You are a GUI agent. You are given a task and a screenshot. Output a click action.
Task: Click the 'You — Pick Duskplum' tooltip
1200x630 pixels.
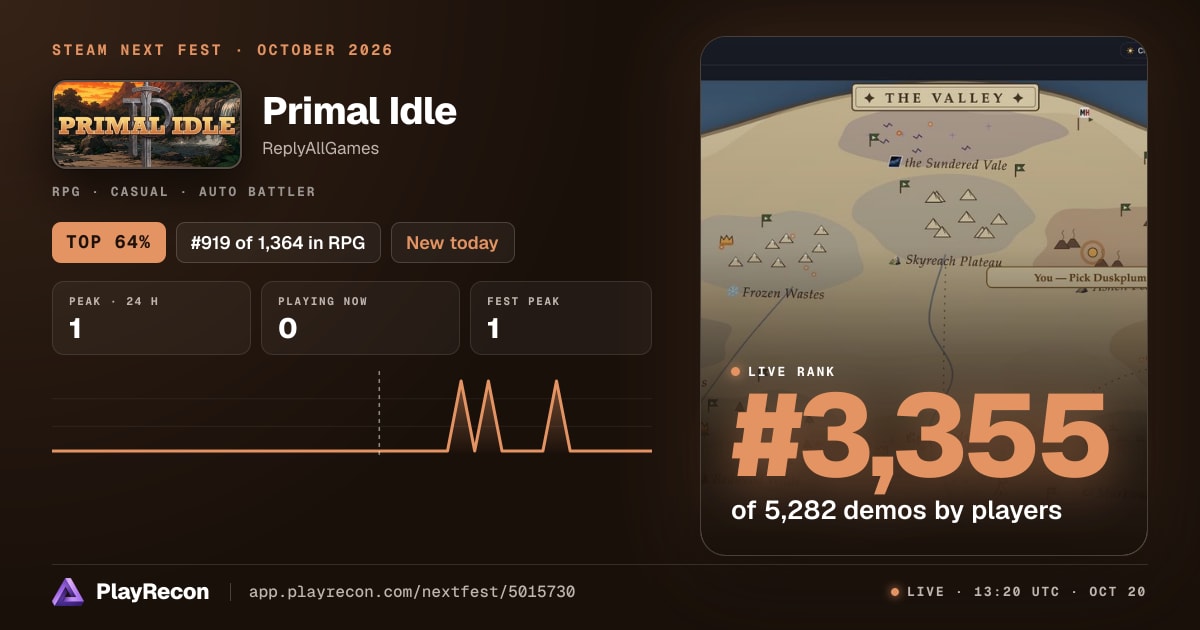point(1067,277)
